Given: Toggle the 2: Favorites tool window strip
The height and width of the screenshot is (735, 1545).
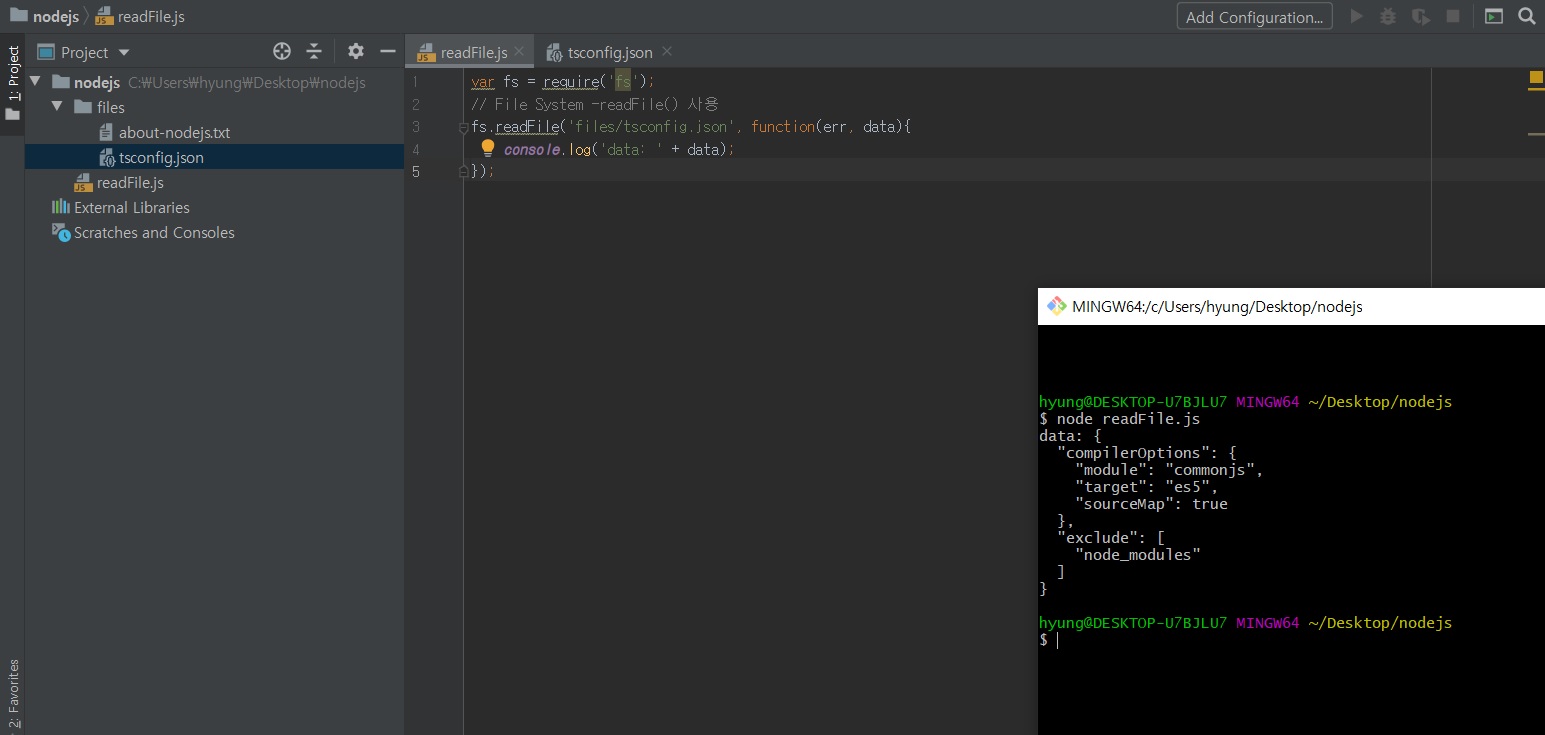Looking at the screenshot, I should tap(13, 694).
